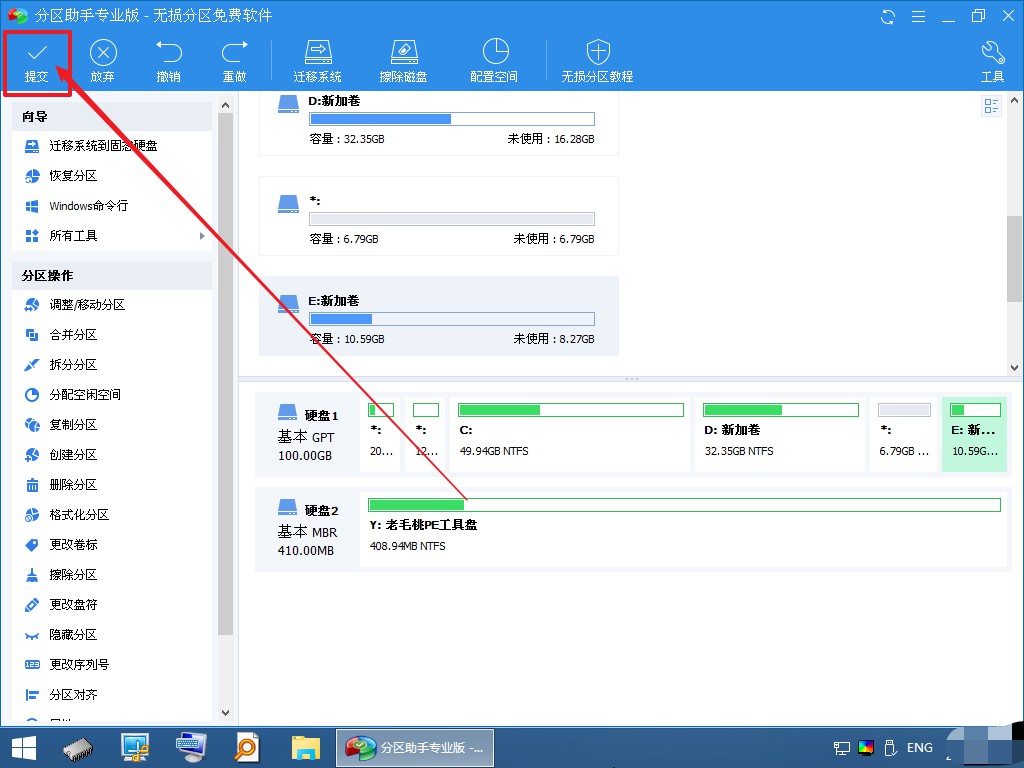The height and width of the screenshot is (768, 1024).
Task: Click the USB device tray icon
Action: point(889,748)
